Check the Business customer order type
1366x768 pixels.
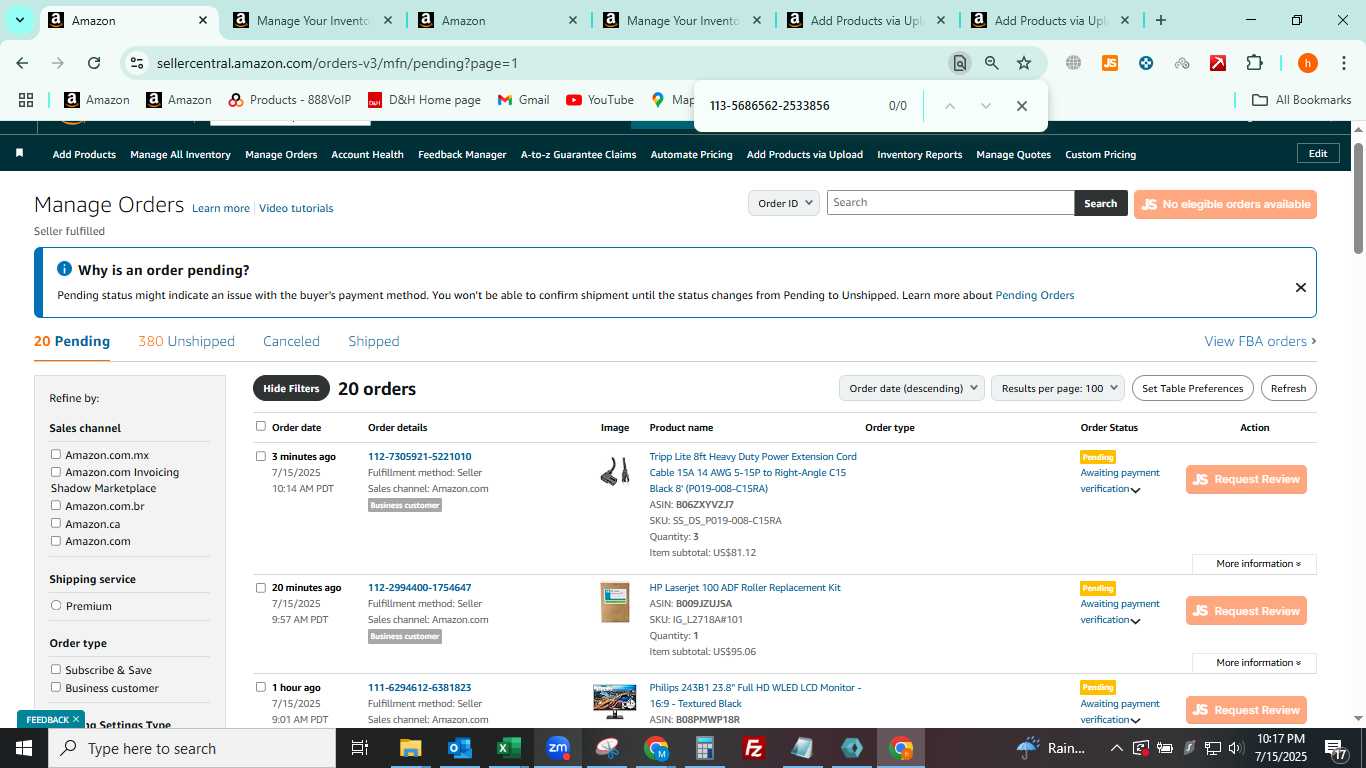tap(56, 688)
